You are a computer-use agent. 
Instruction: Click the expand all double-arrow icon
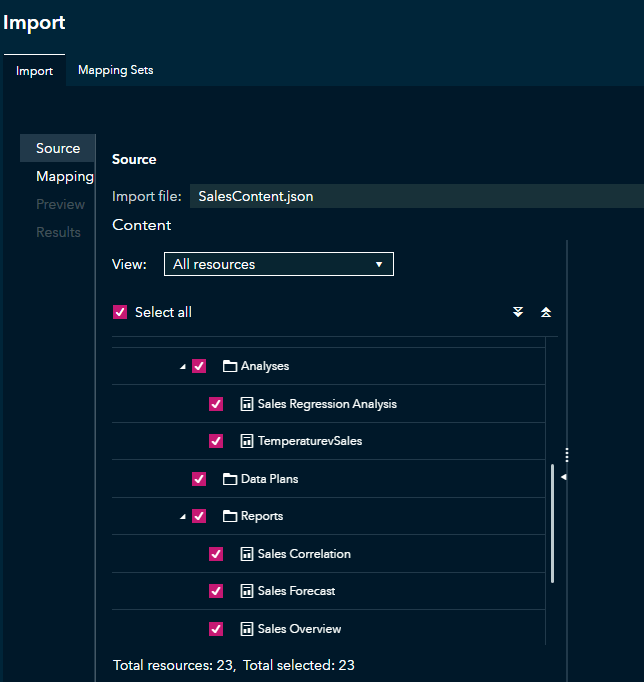(518, 312)
